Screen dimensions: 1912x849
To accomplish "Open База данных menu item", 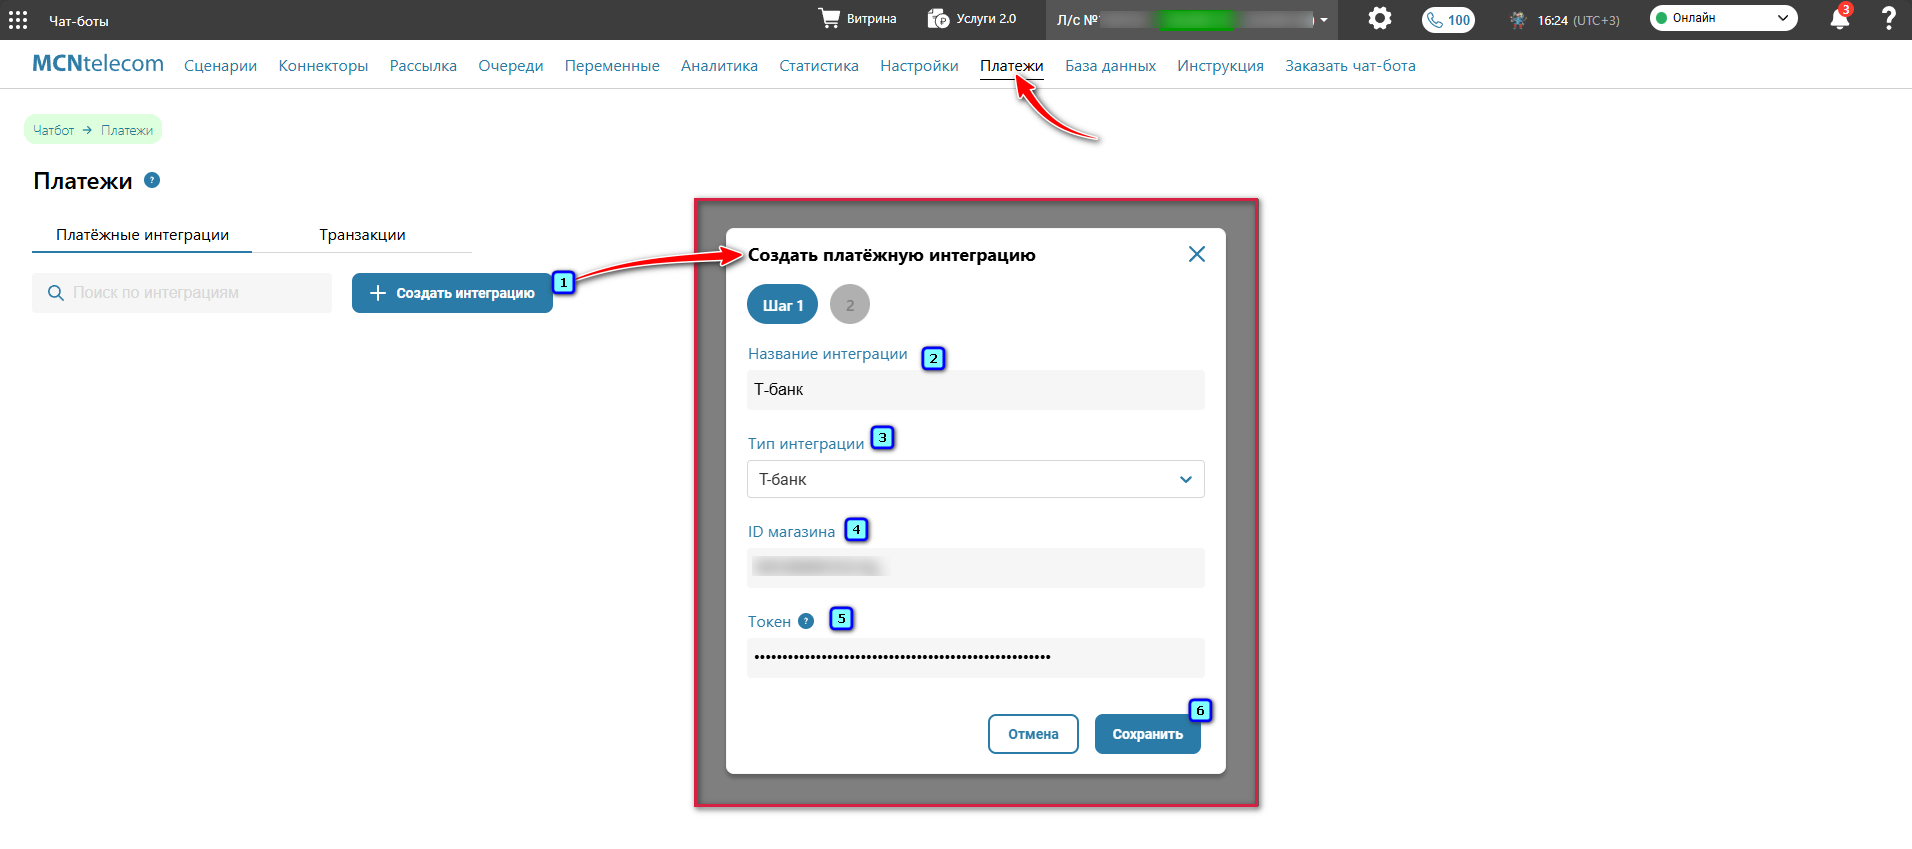I will pos(1110,66).
